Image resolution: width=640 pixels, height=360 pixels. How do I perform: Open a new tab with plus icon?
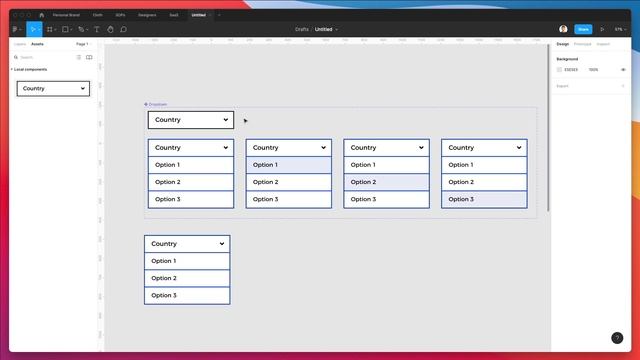(x=219, y=15)
